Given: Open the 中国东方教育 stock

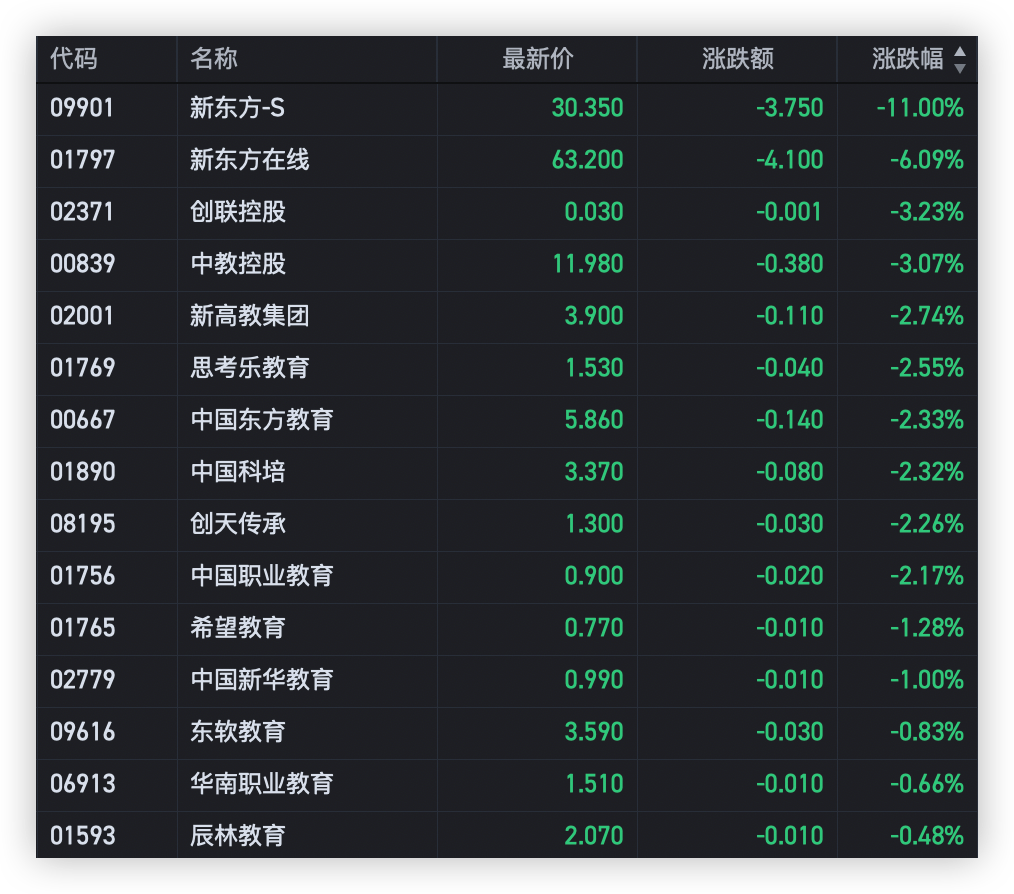Looking at the screenshot, I should coord(261,420).
